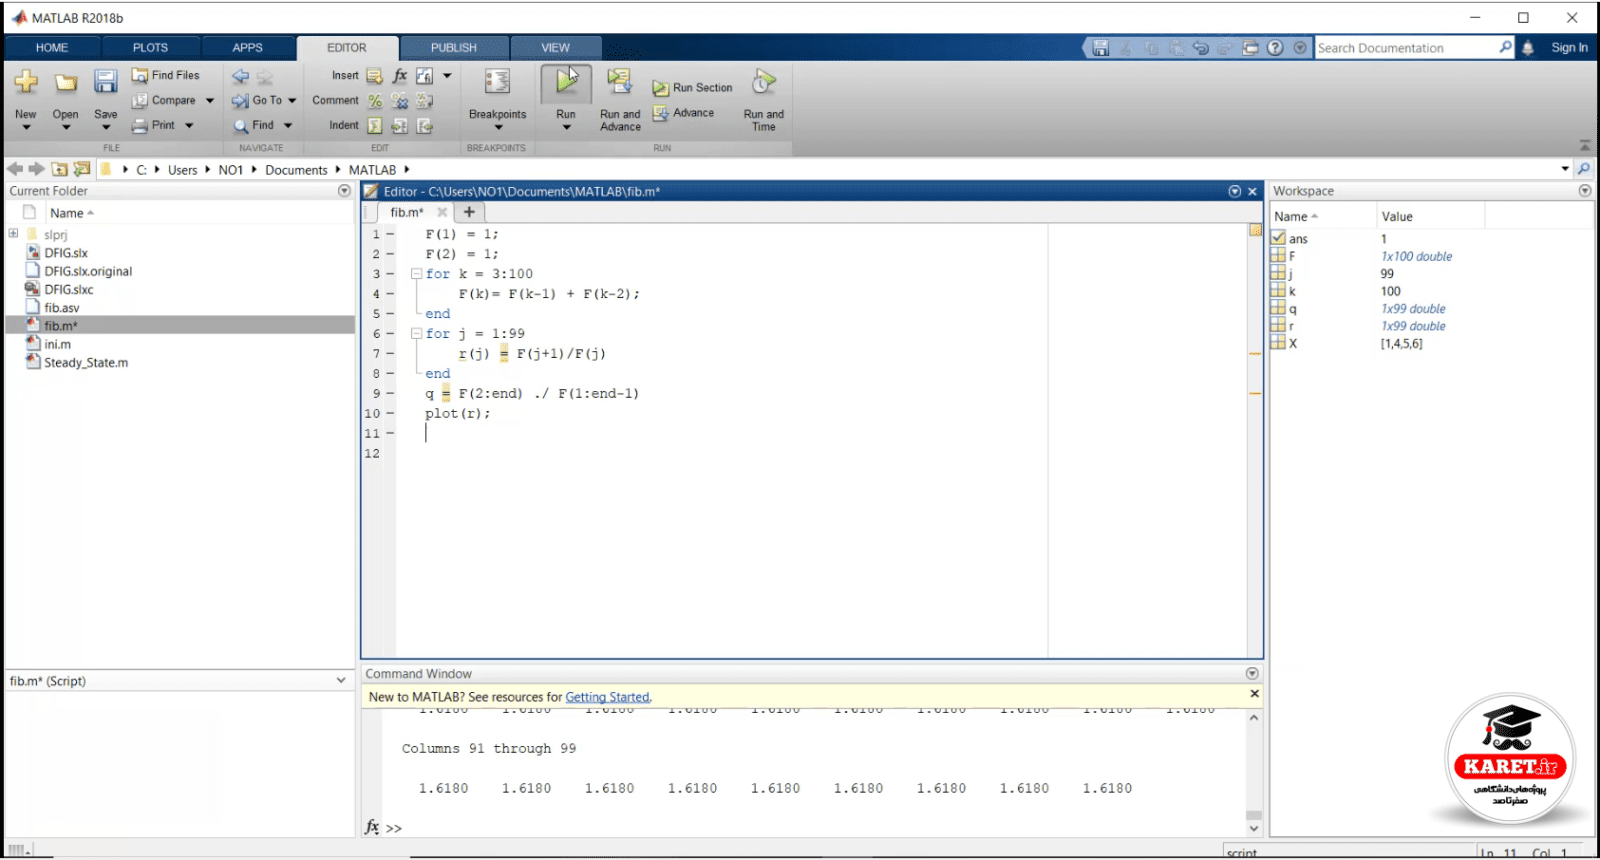The image size is (1600, 860).
Task: Click the Help question mark icon
Action: pyautogui.click(x=1275, y=48)
